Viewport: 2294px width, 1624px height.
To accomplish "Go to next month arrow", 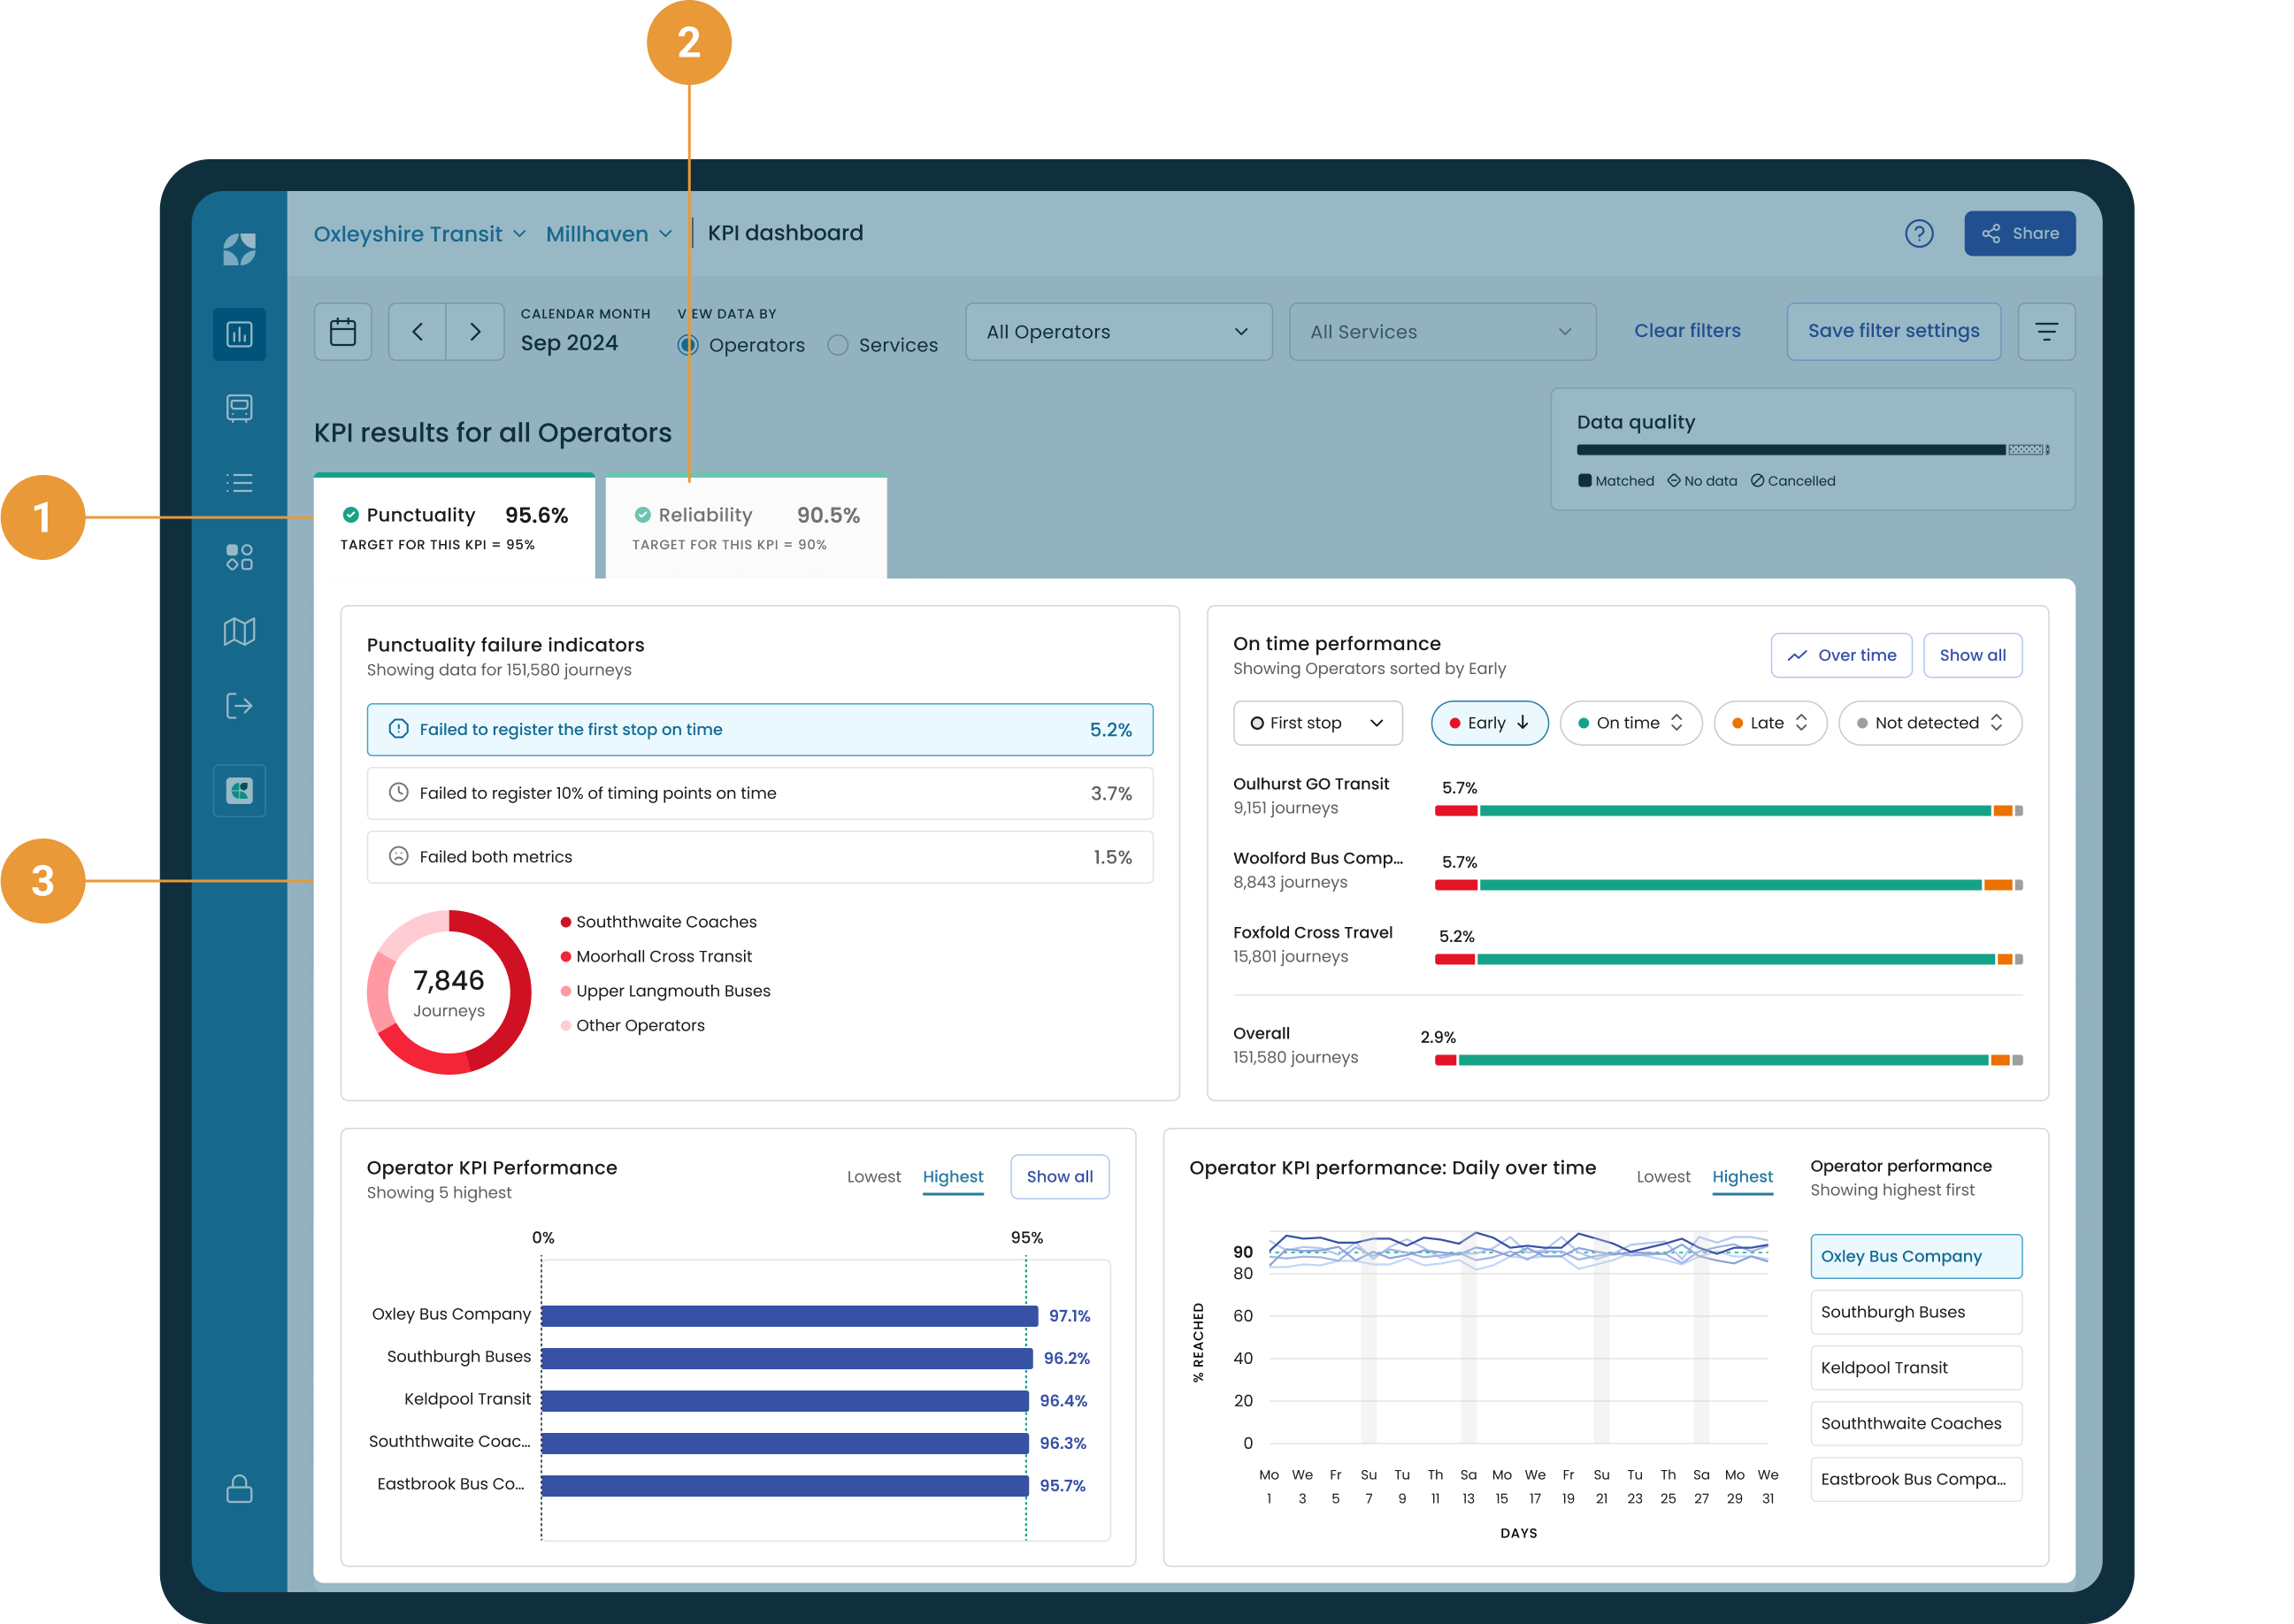I will (475, 332).
